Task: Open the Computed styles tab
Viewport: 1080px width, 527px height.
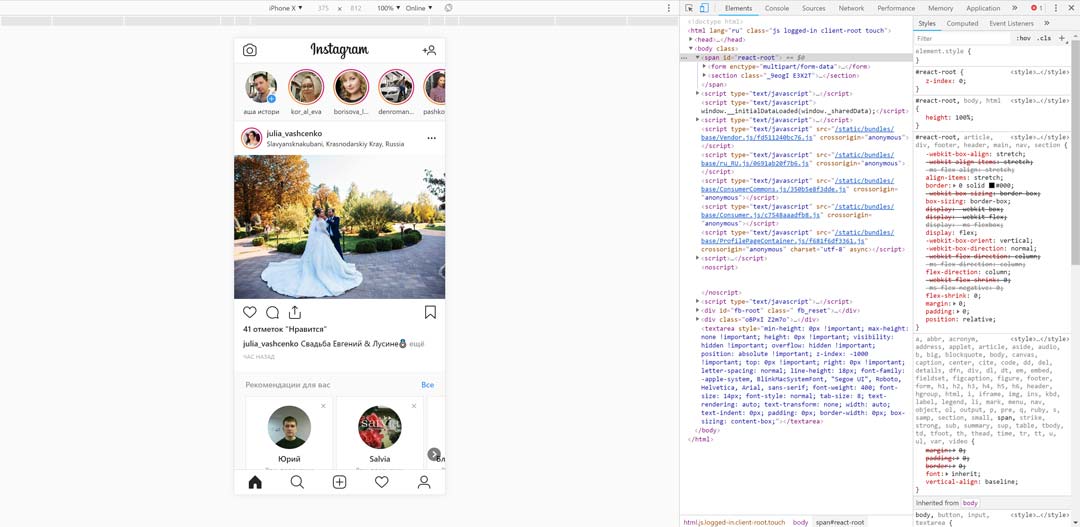Action: pos(962,23)
